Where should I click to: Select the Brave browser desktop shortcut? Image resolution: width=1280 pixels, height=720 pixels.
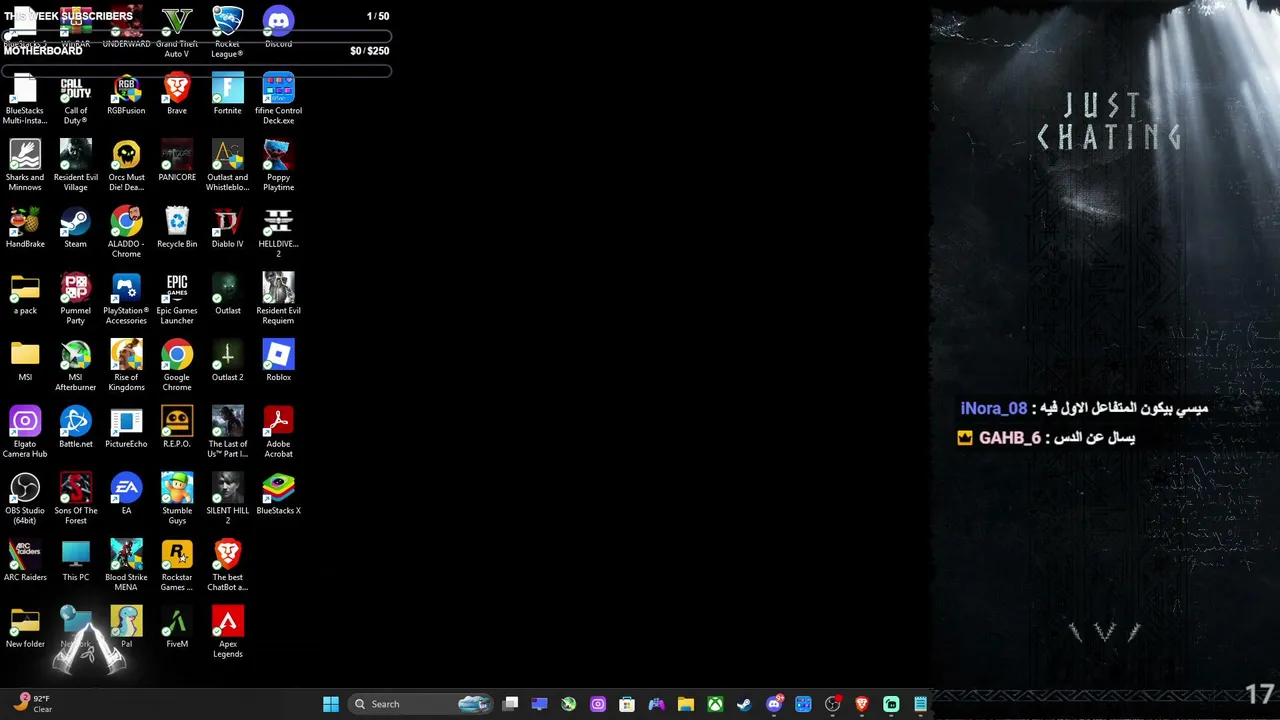point(177,94)
